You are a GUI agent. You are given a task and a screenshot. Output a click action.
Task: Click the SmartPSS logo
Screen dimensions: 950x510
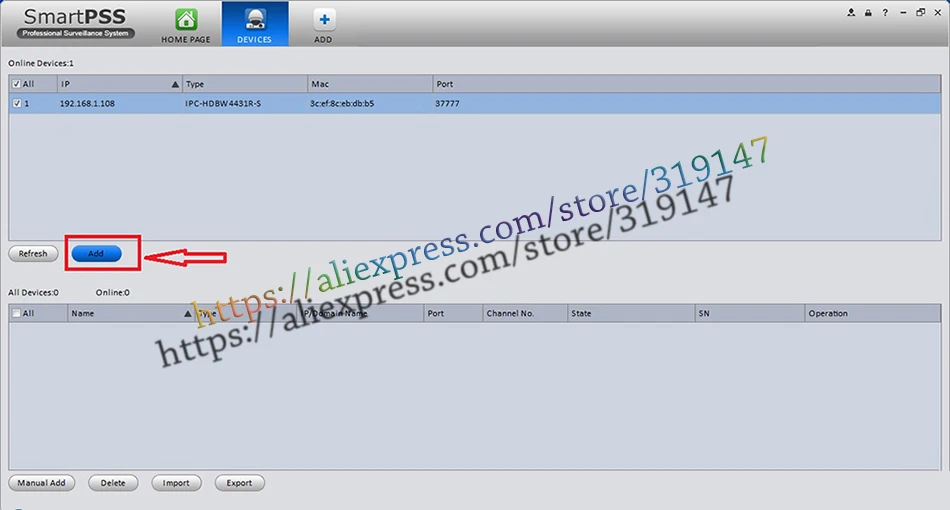point(75,23)
